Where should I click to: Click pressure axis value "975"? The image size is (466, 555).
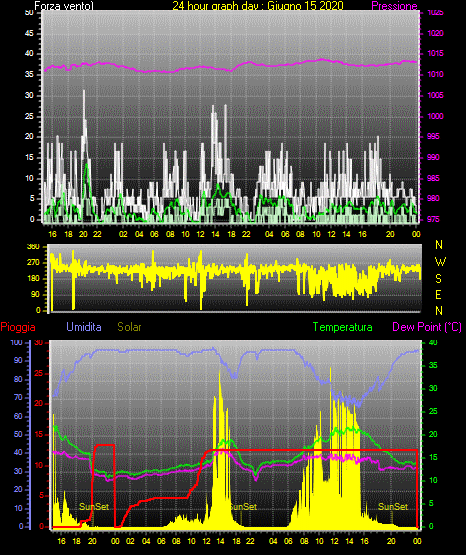coord(433,219)
